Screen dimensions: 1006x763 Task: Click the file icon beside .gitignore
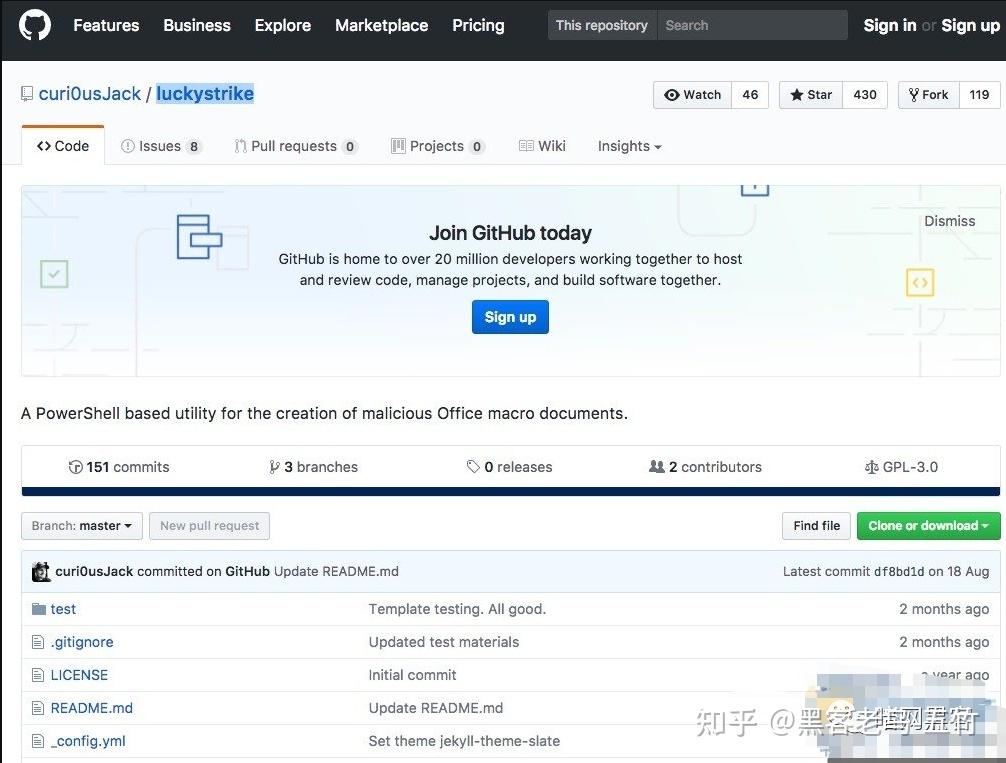click(38, 642)
